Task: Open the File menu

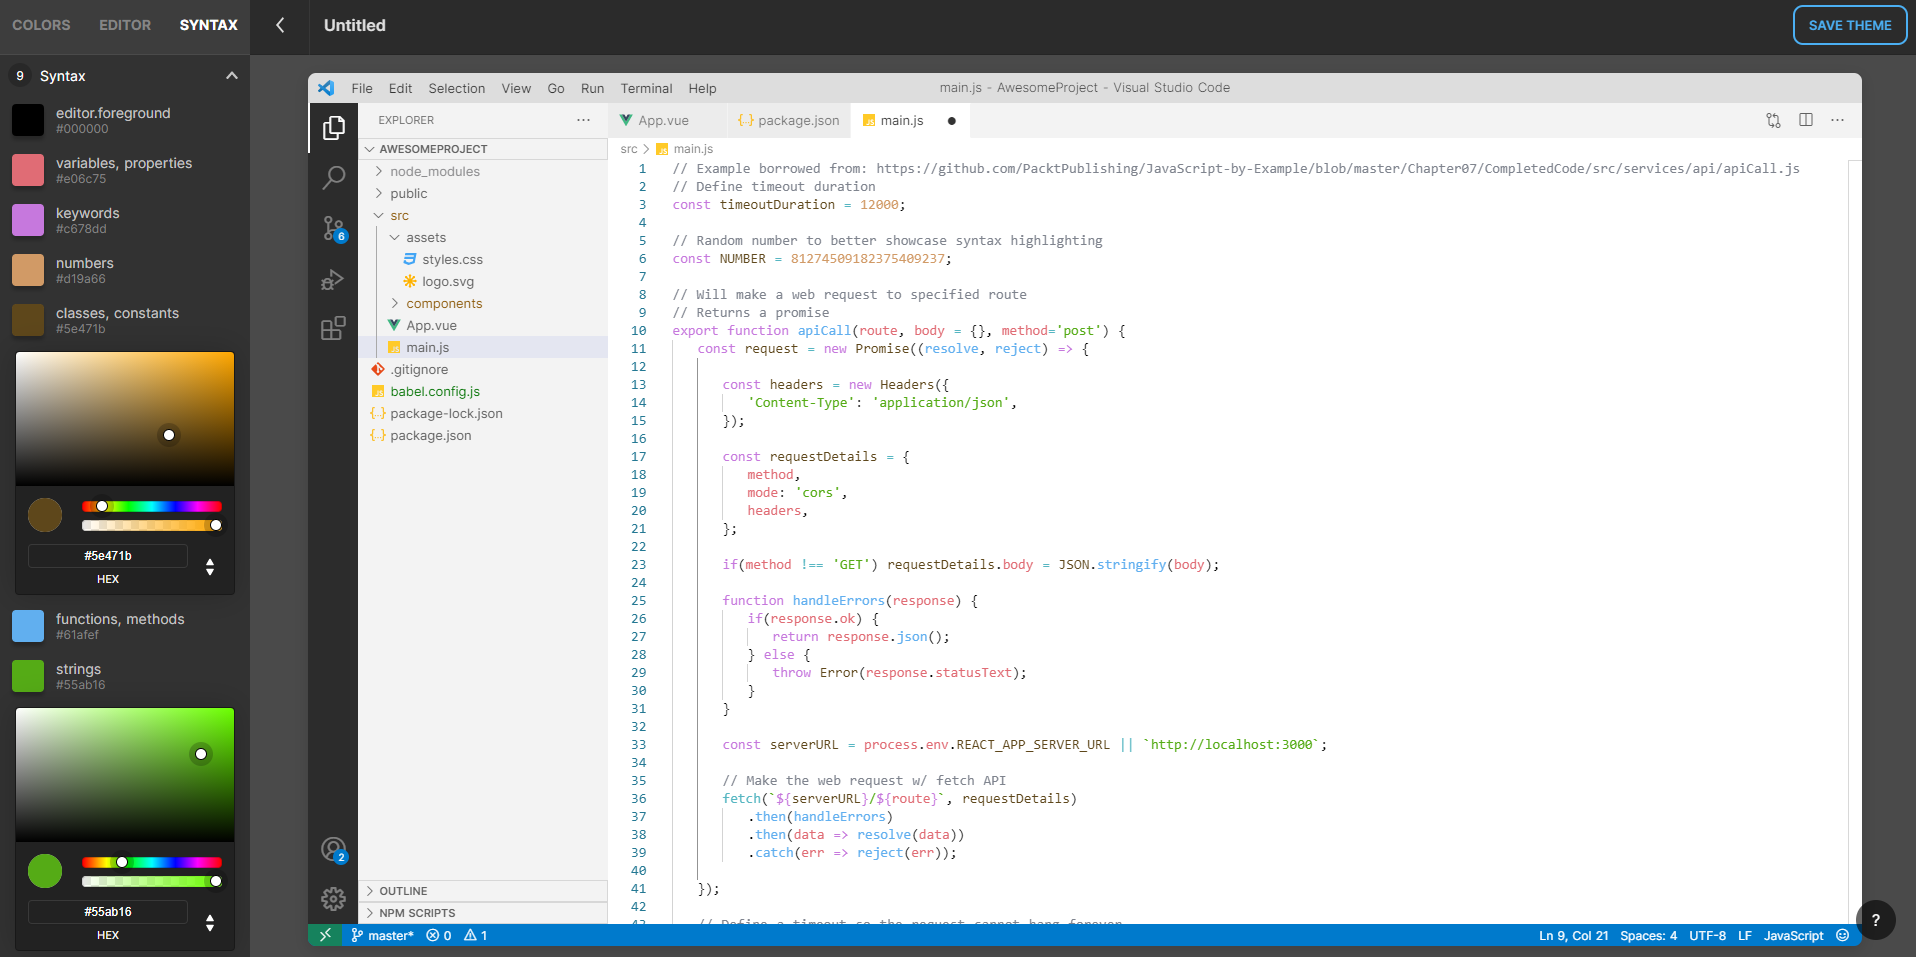Action: (x=362, y=88)
